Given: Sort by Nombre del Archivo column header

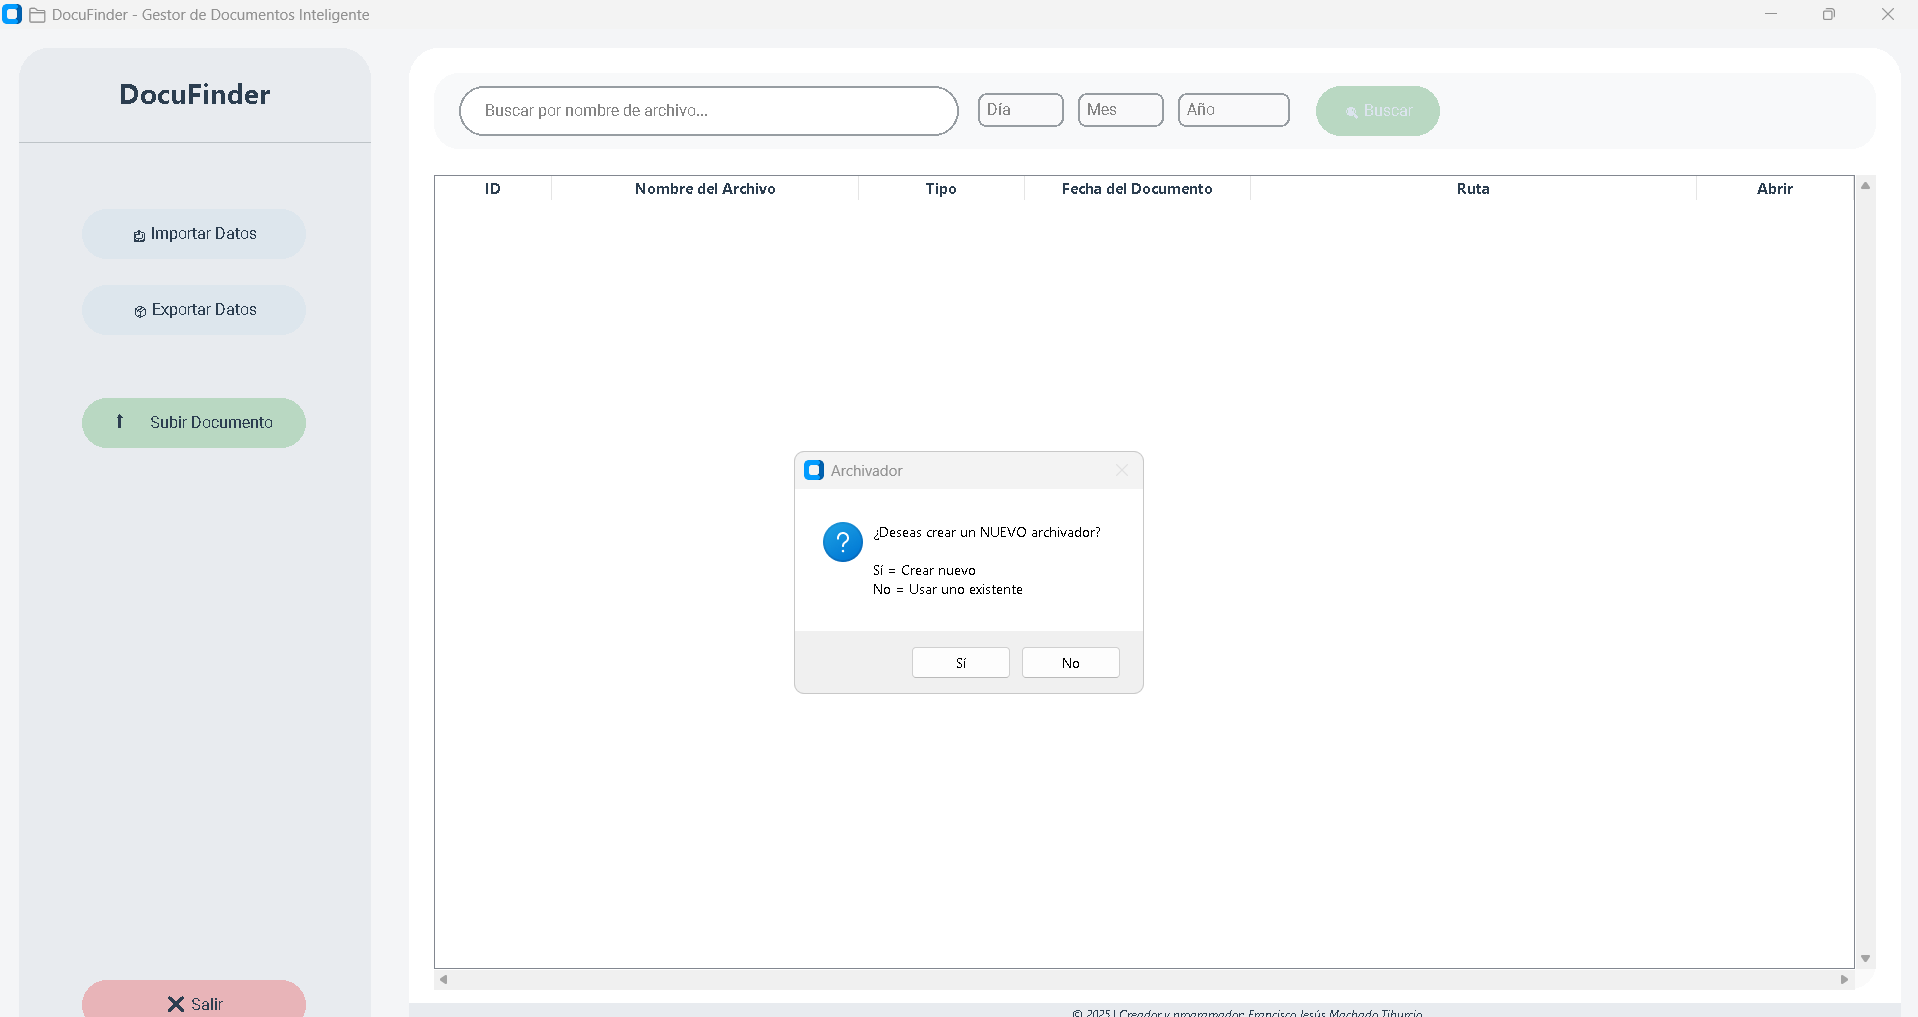Looking at the screenshot, I should (x=705, y=189).
